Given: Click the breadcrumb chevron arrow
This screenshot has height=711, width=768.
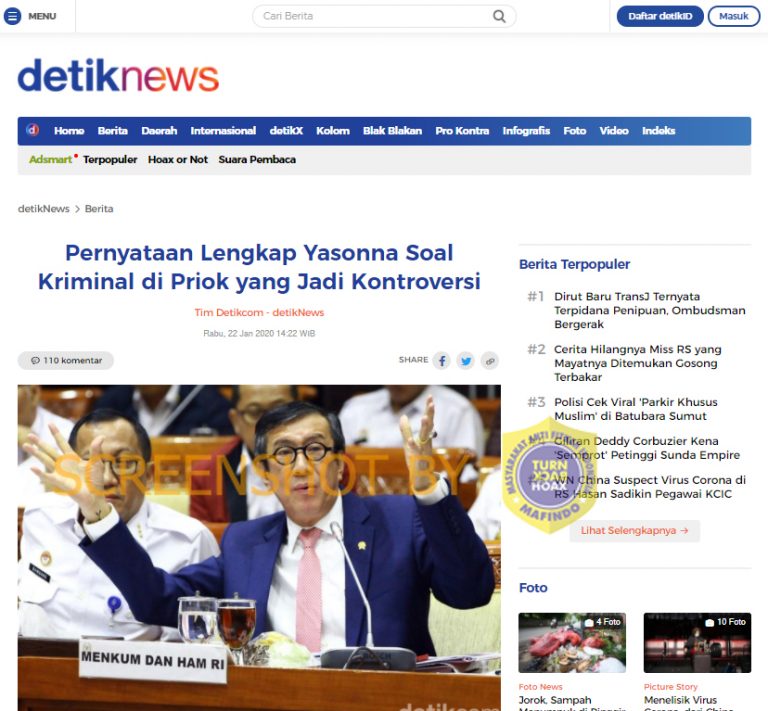Looking at the screenshot, I should tap(77, 209).
